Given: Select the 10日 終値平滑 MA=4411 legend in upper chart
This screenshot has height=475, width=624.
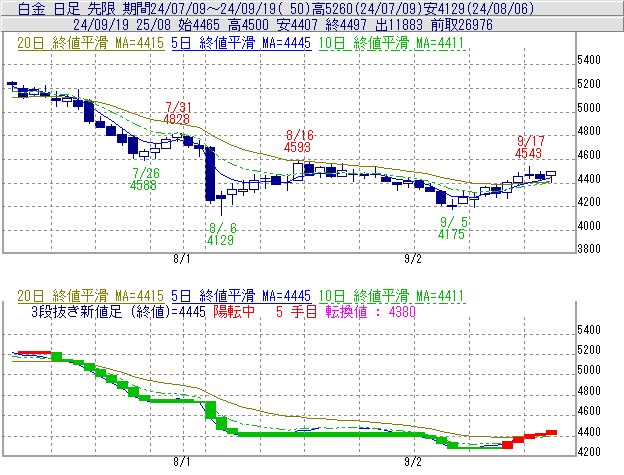Looking at the screenshot, I should 392,43.
